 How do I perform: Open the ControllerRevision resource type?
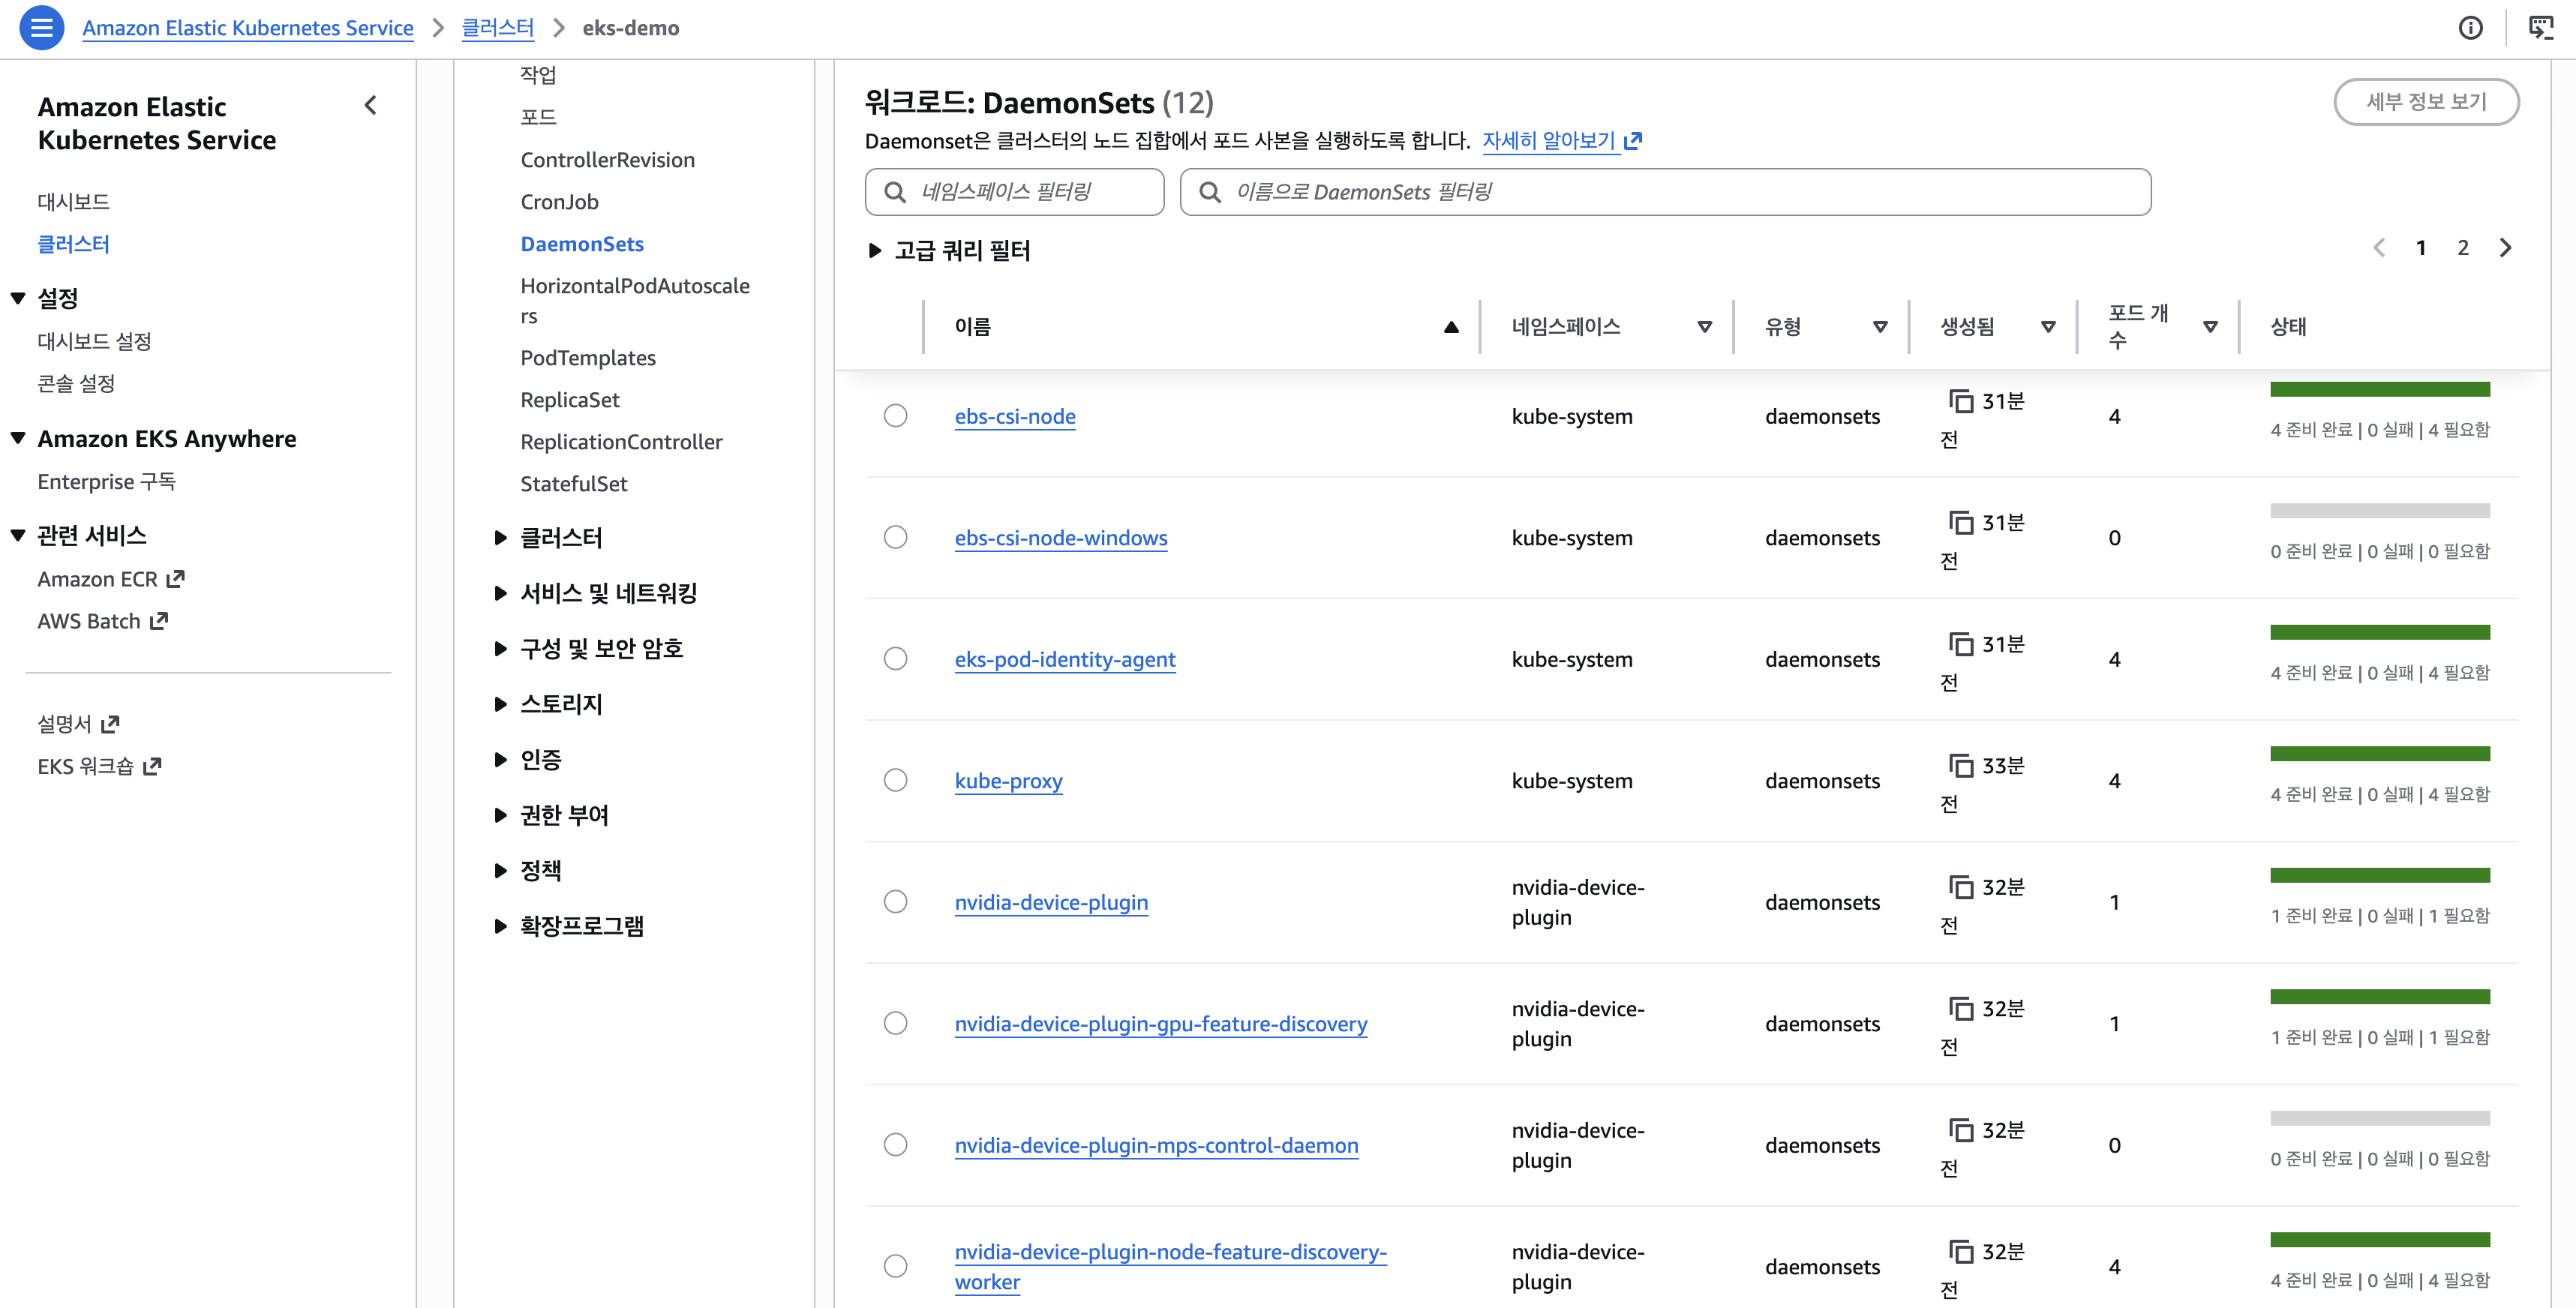coord(607,160)
